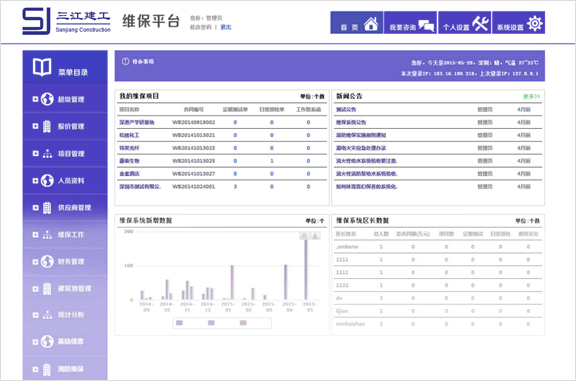This screenshot has height=381, width=576.
Task: Open project with contract WB20140919002
Action: click(x=137, y=122)
